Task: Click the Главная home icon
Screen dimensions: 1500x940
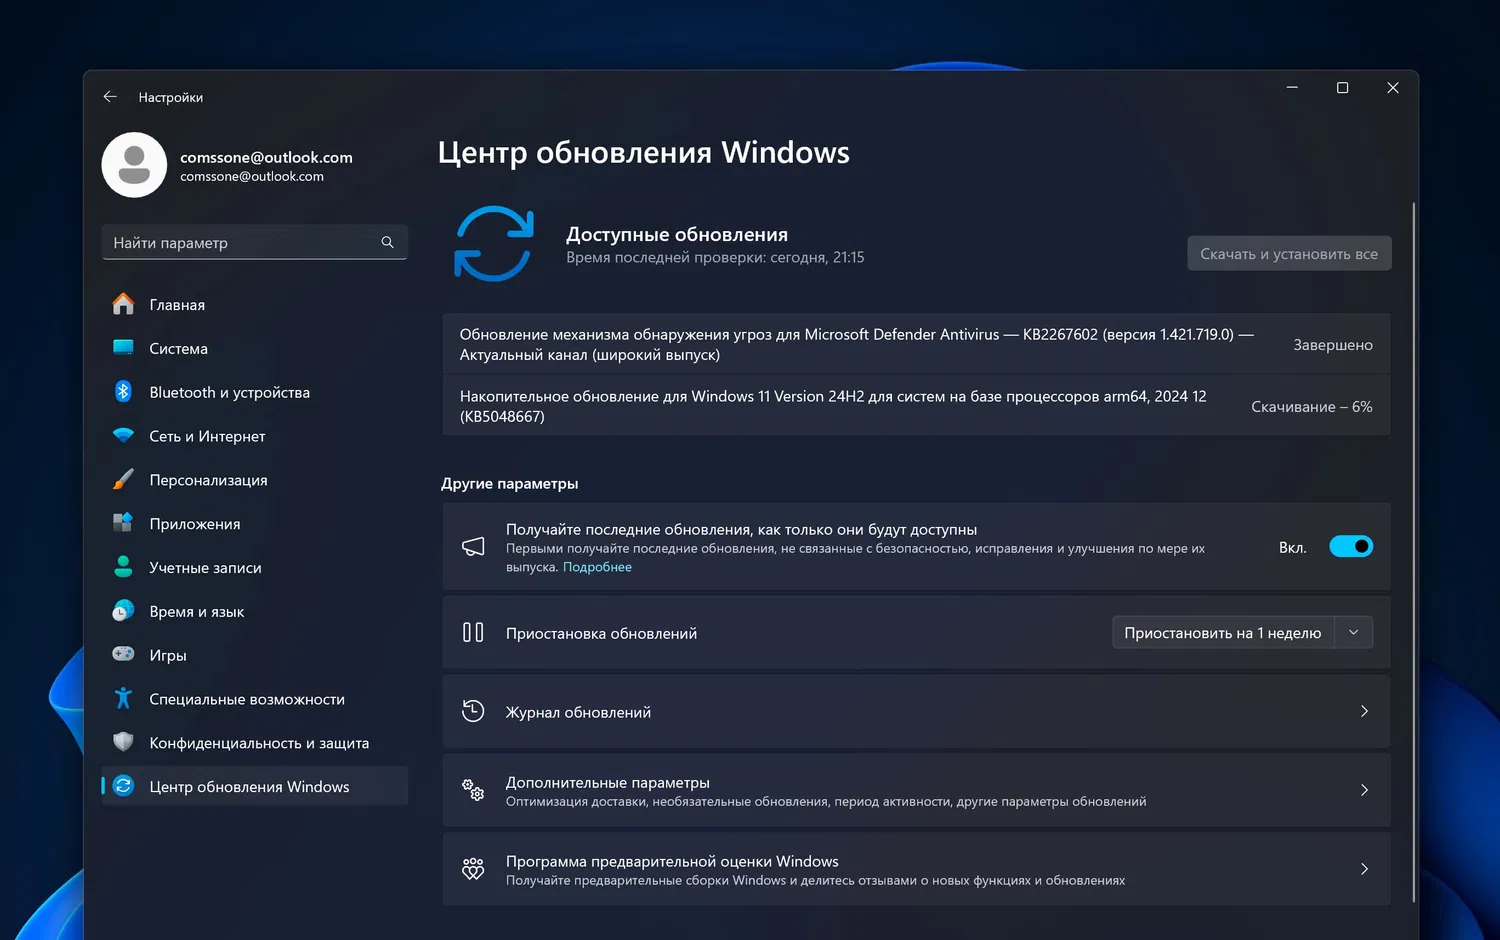Action: (x=123, y=304)
